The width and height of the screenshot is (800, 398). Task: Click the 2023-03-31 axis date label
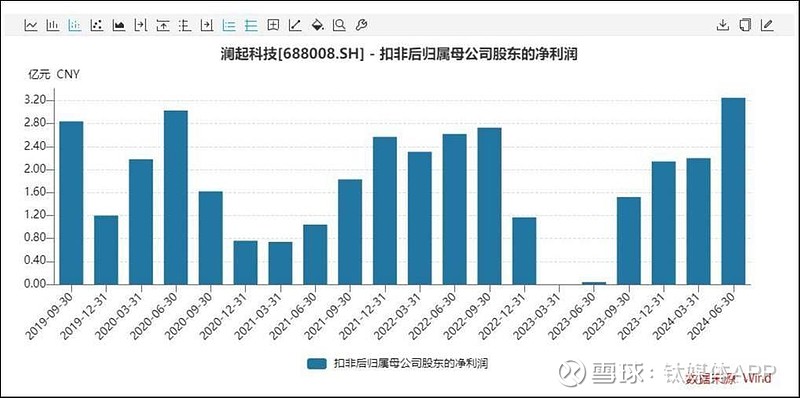tap(537, 315)
